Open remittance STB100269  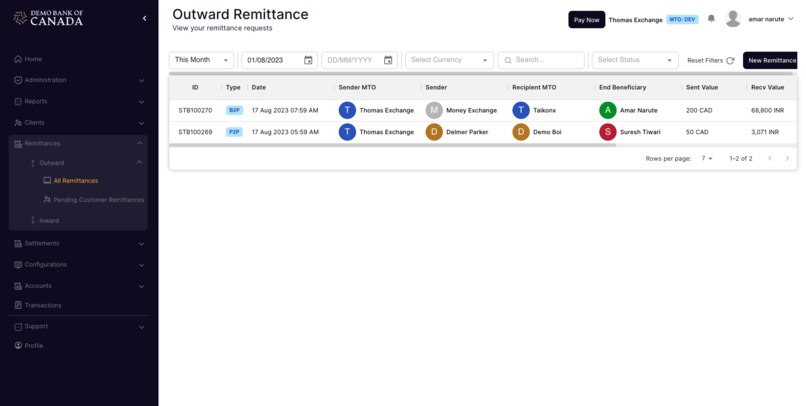(x=195, y=132)
